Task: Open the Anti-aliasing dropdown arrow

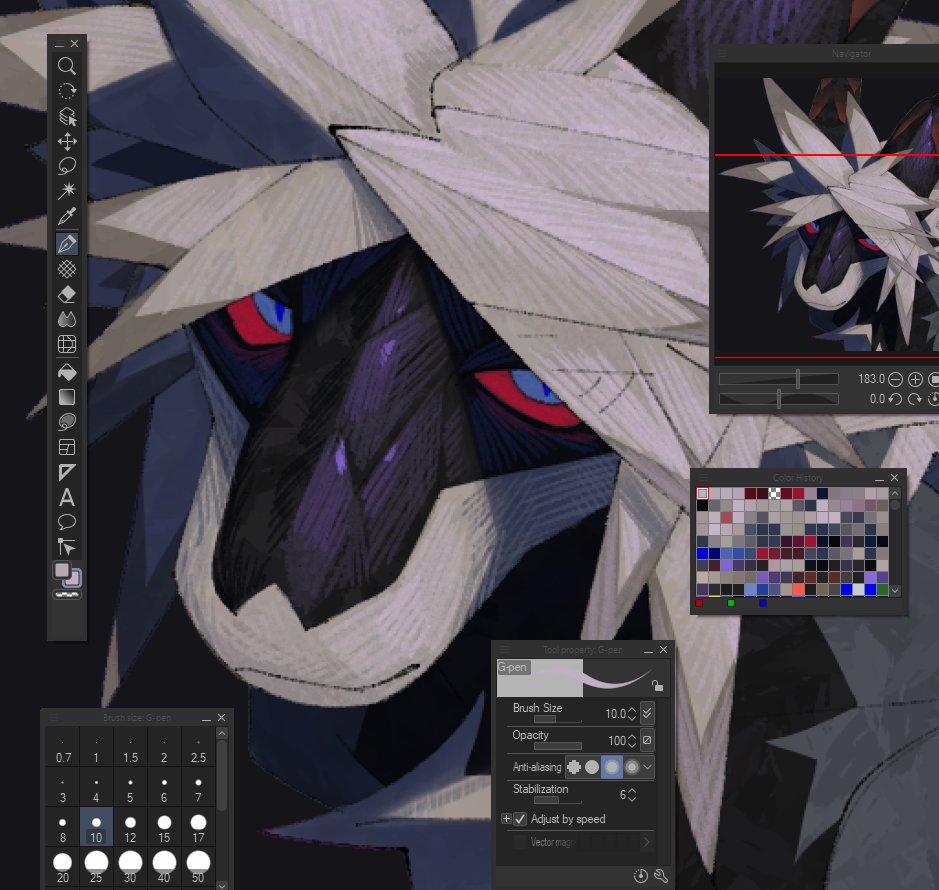Action: tap(647, 767)
